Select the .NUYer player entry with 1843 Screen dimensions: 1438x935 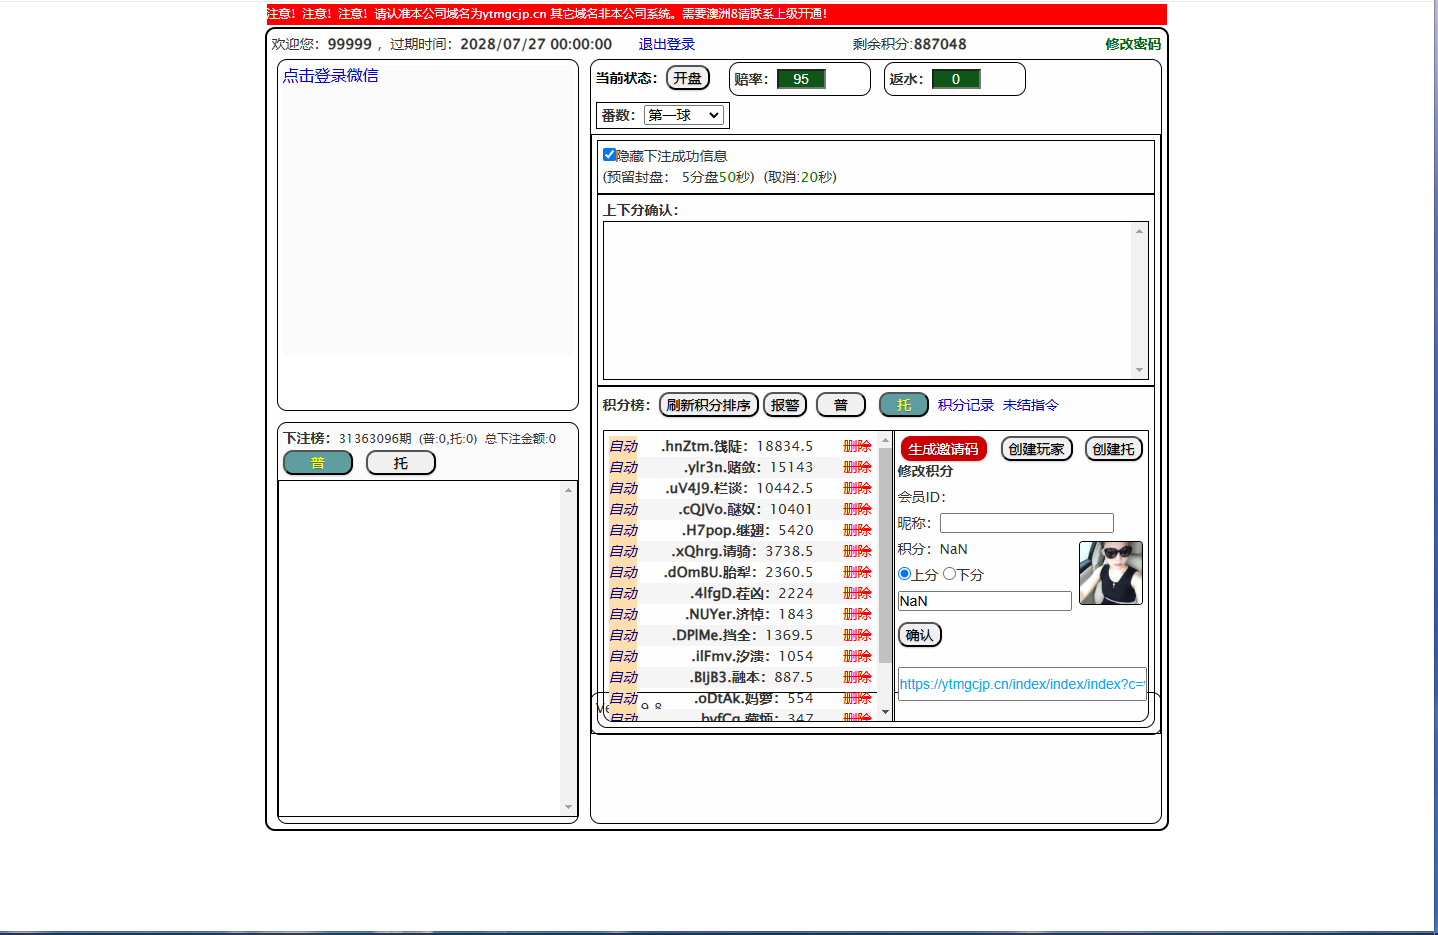click(749, 614)
